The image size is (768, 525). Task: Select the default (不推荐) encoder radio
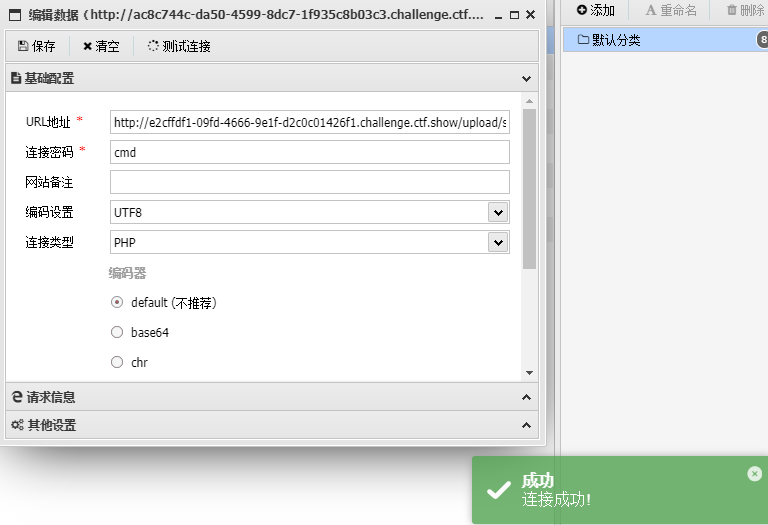tap(117, 302)
